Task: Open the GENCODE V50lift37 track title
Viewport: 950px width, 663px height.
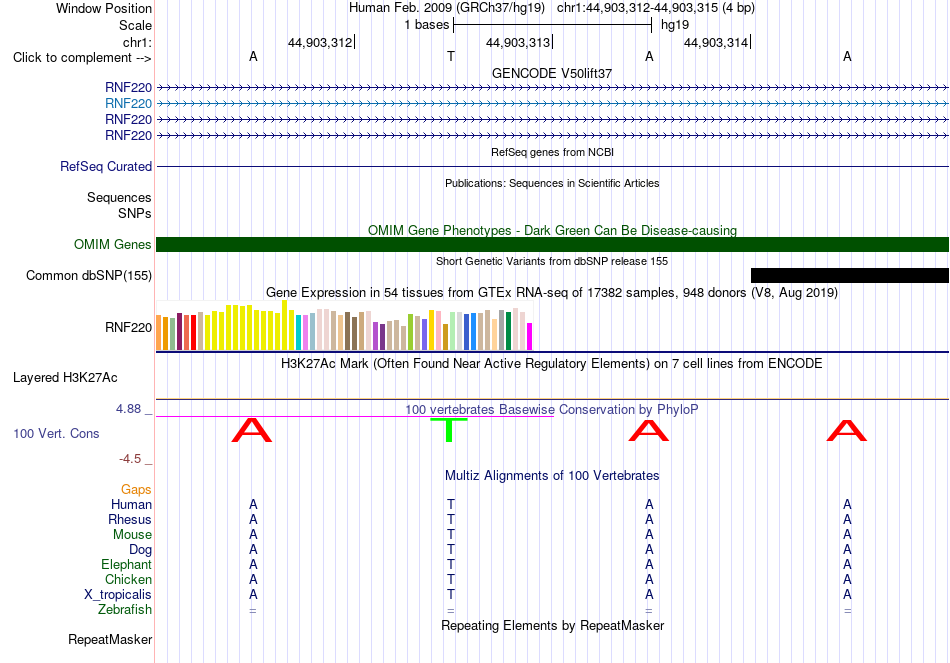Action: tap(552, 73)
